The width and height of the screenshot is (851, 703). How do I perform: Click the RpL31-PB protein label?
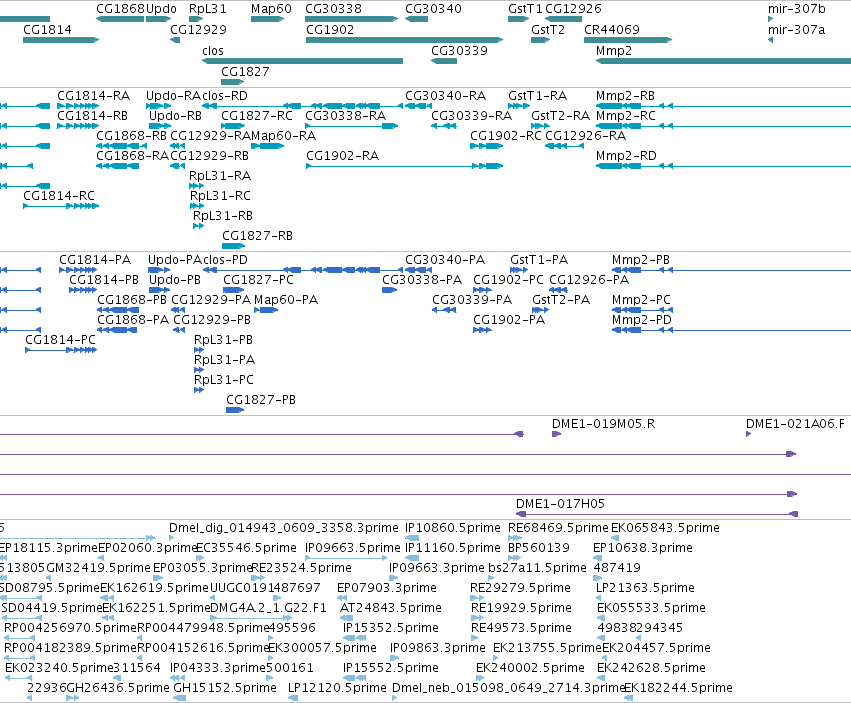point(224,340)
